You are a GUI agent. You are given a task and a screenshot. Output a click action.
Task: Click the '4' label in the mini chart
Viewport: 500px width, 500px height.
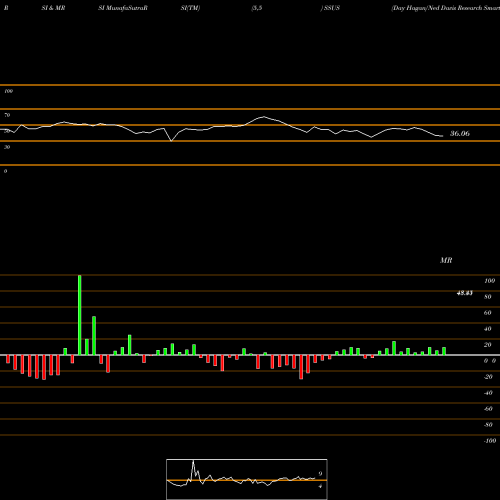click(x=320, y=486)
